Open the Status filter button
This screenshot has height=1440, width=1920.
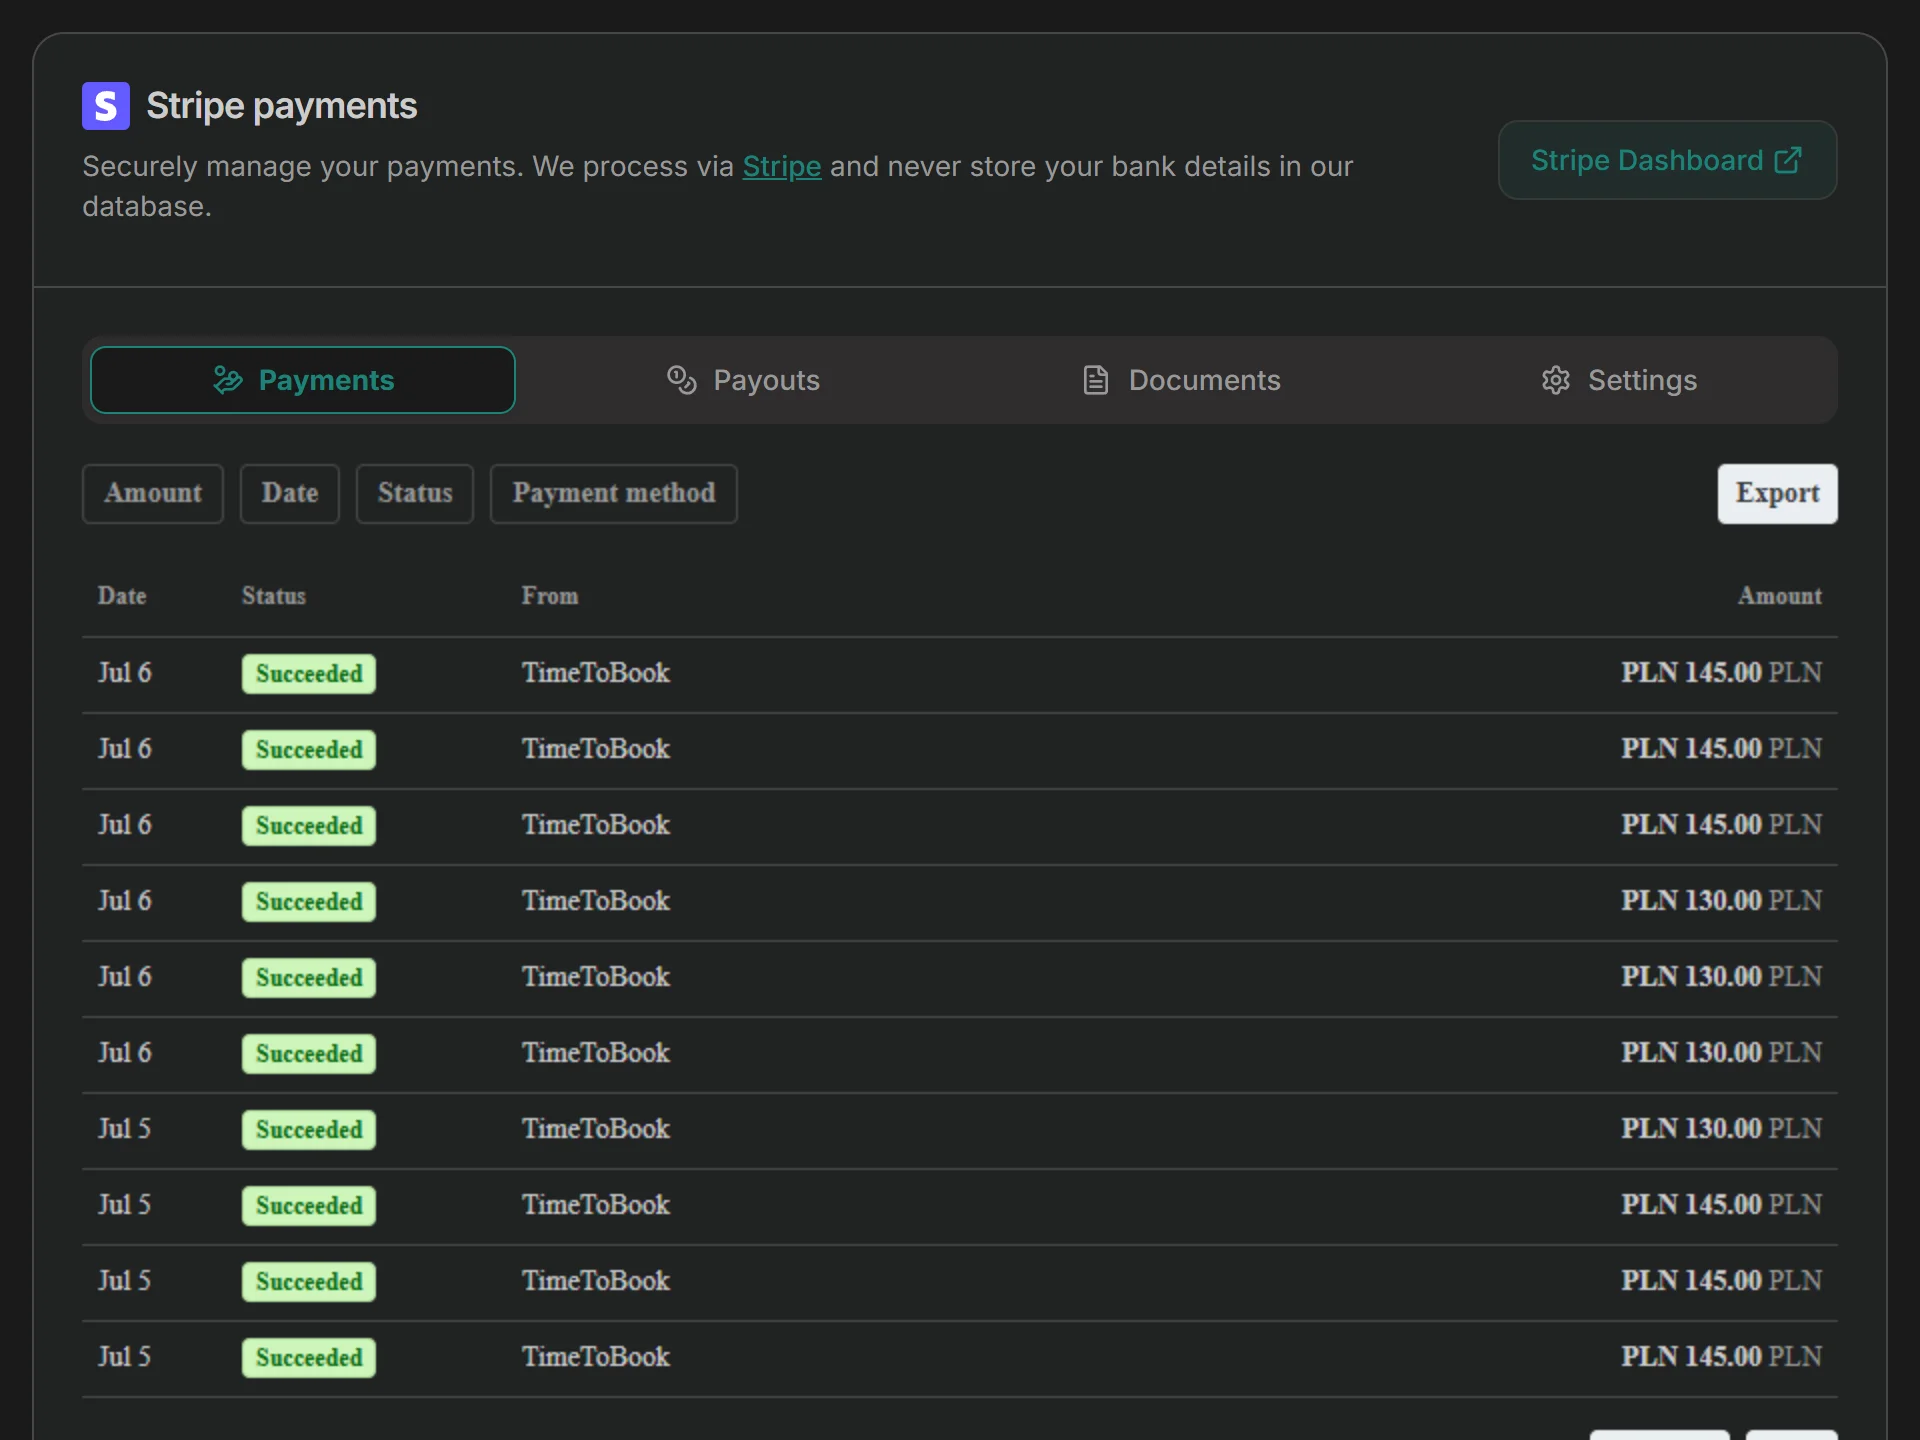tap(415, 493)
